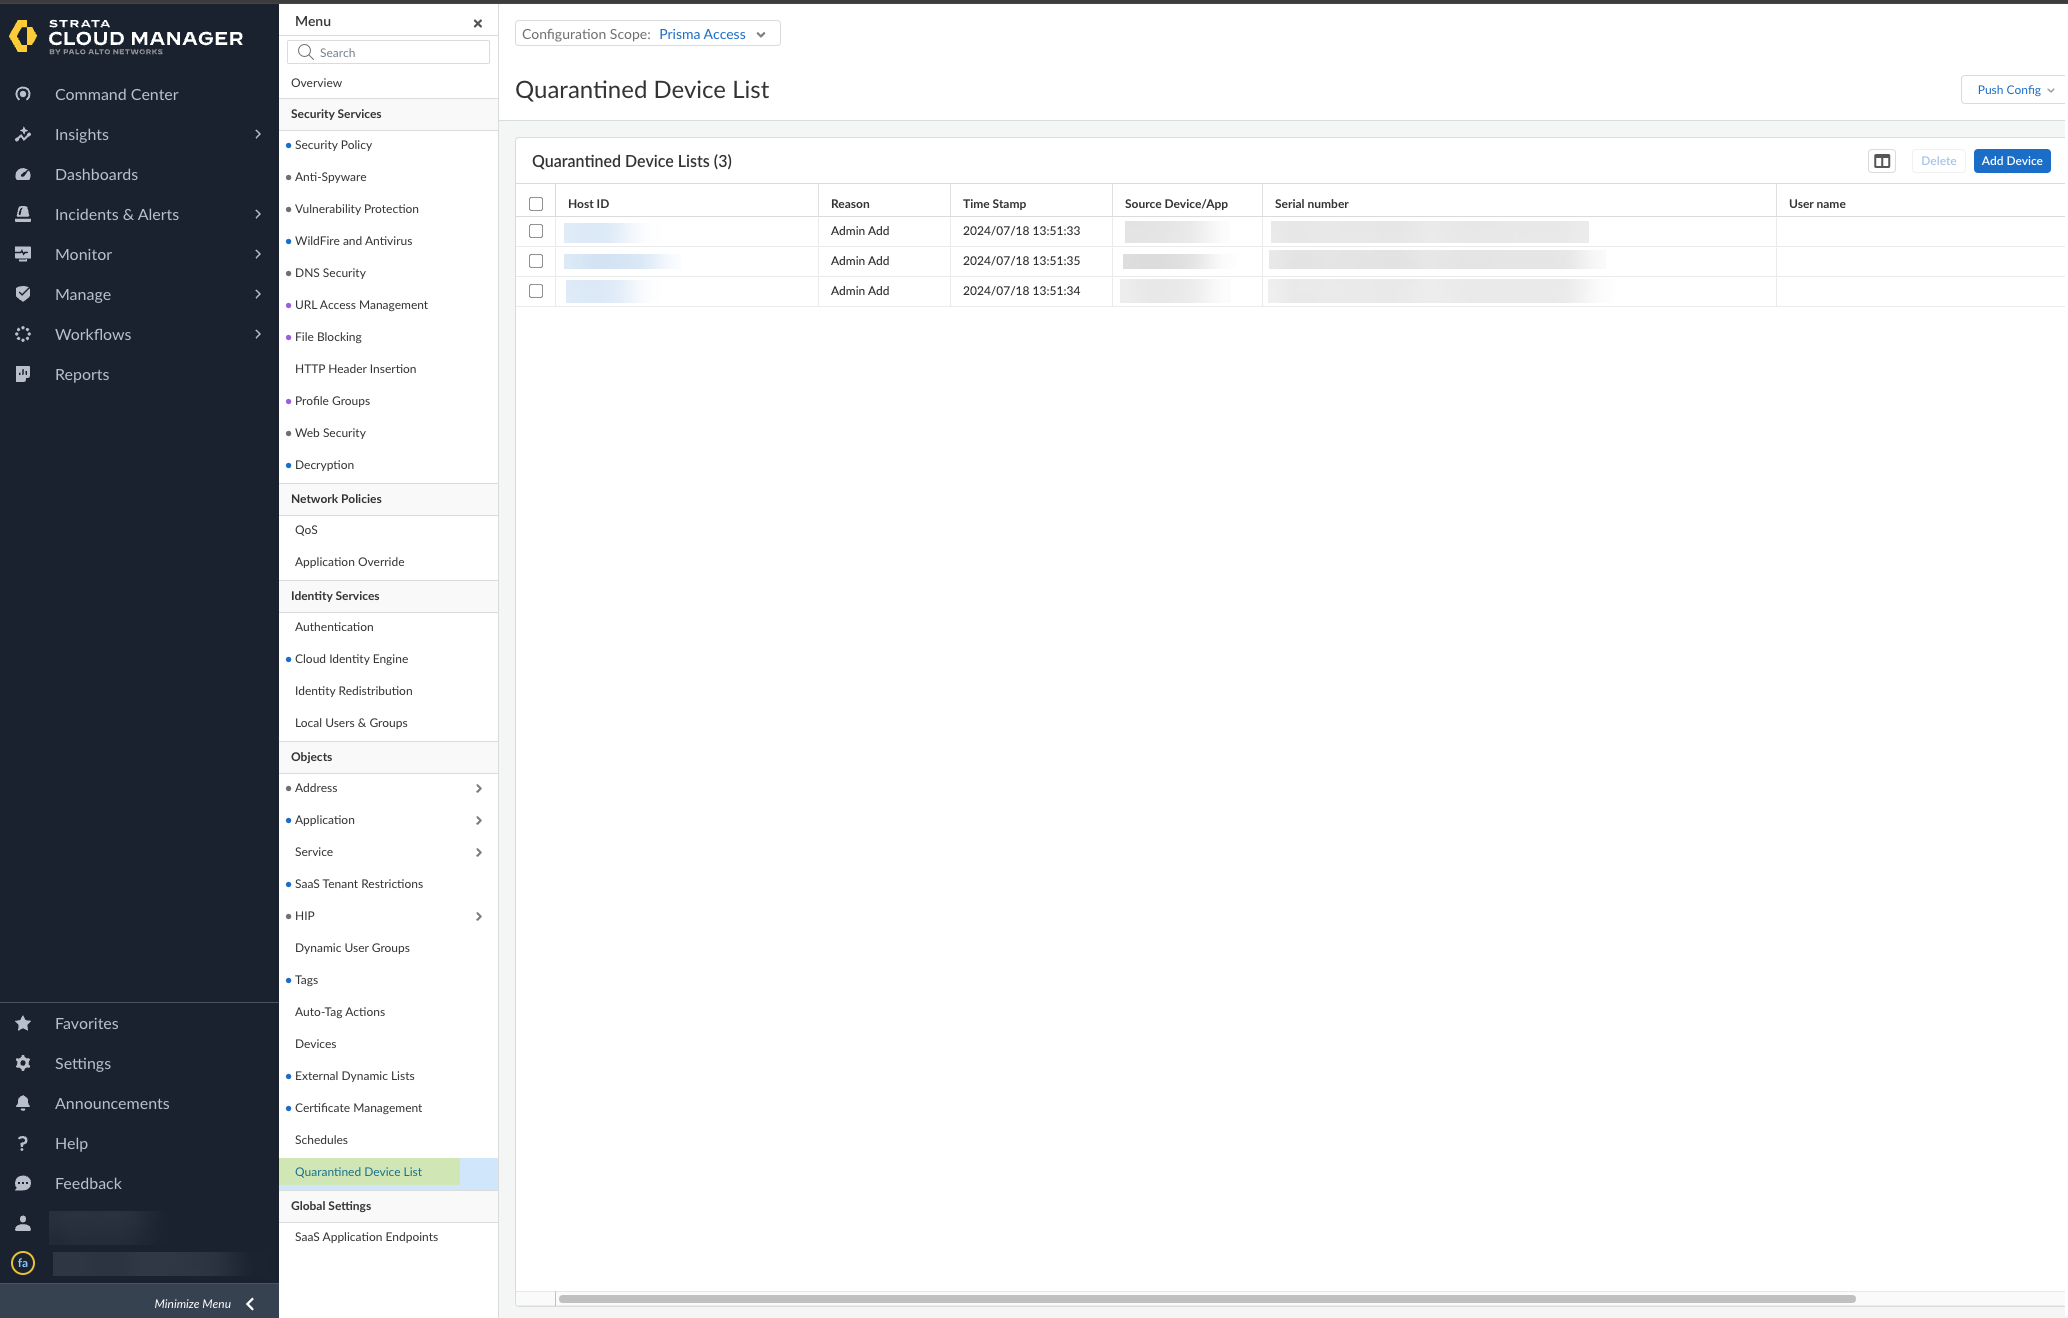
Task: Click the Reports icon in sidebar
Action: tap(23, 374)
